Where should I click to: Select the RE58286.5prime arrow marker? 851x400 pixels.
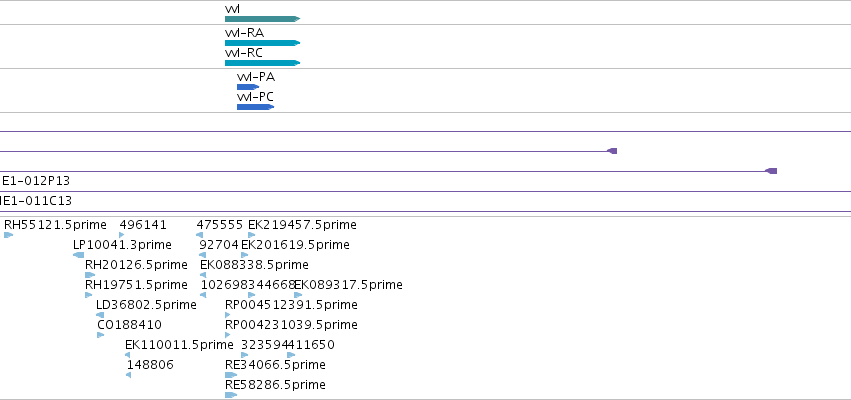(231, 395)
